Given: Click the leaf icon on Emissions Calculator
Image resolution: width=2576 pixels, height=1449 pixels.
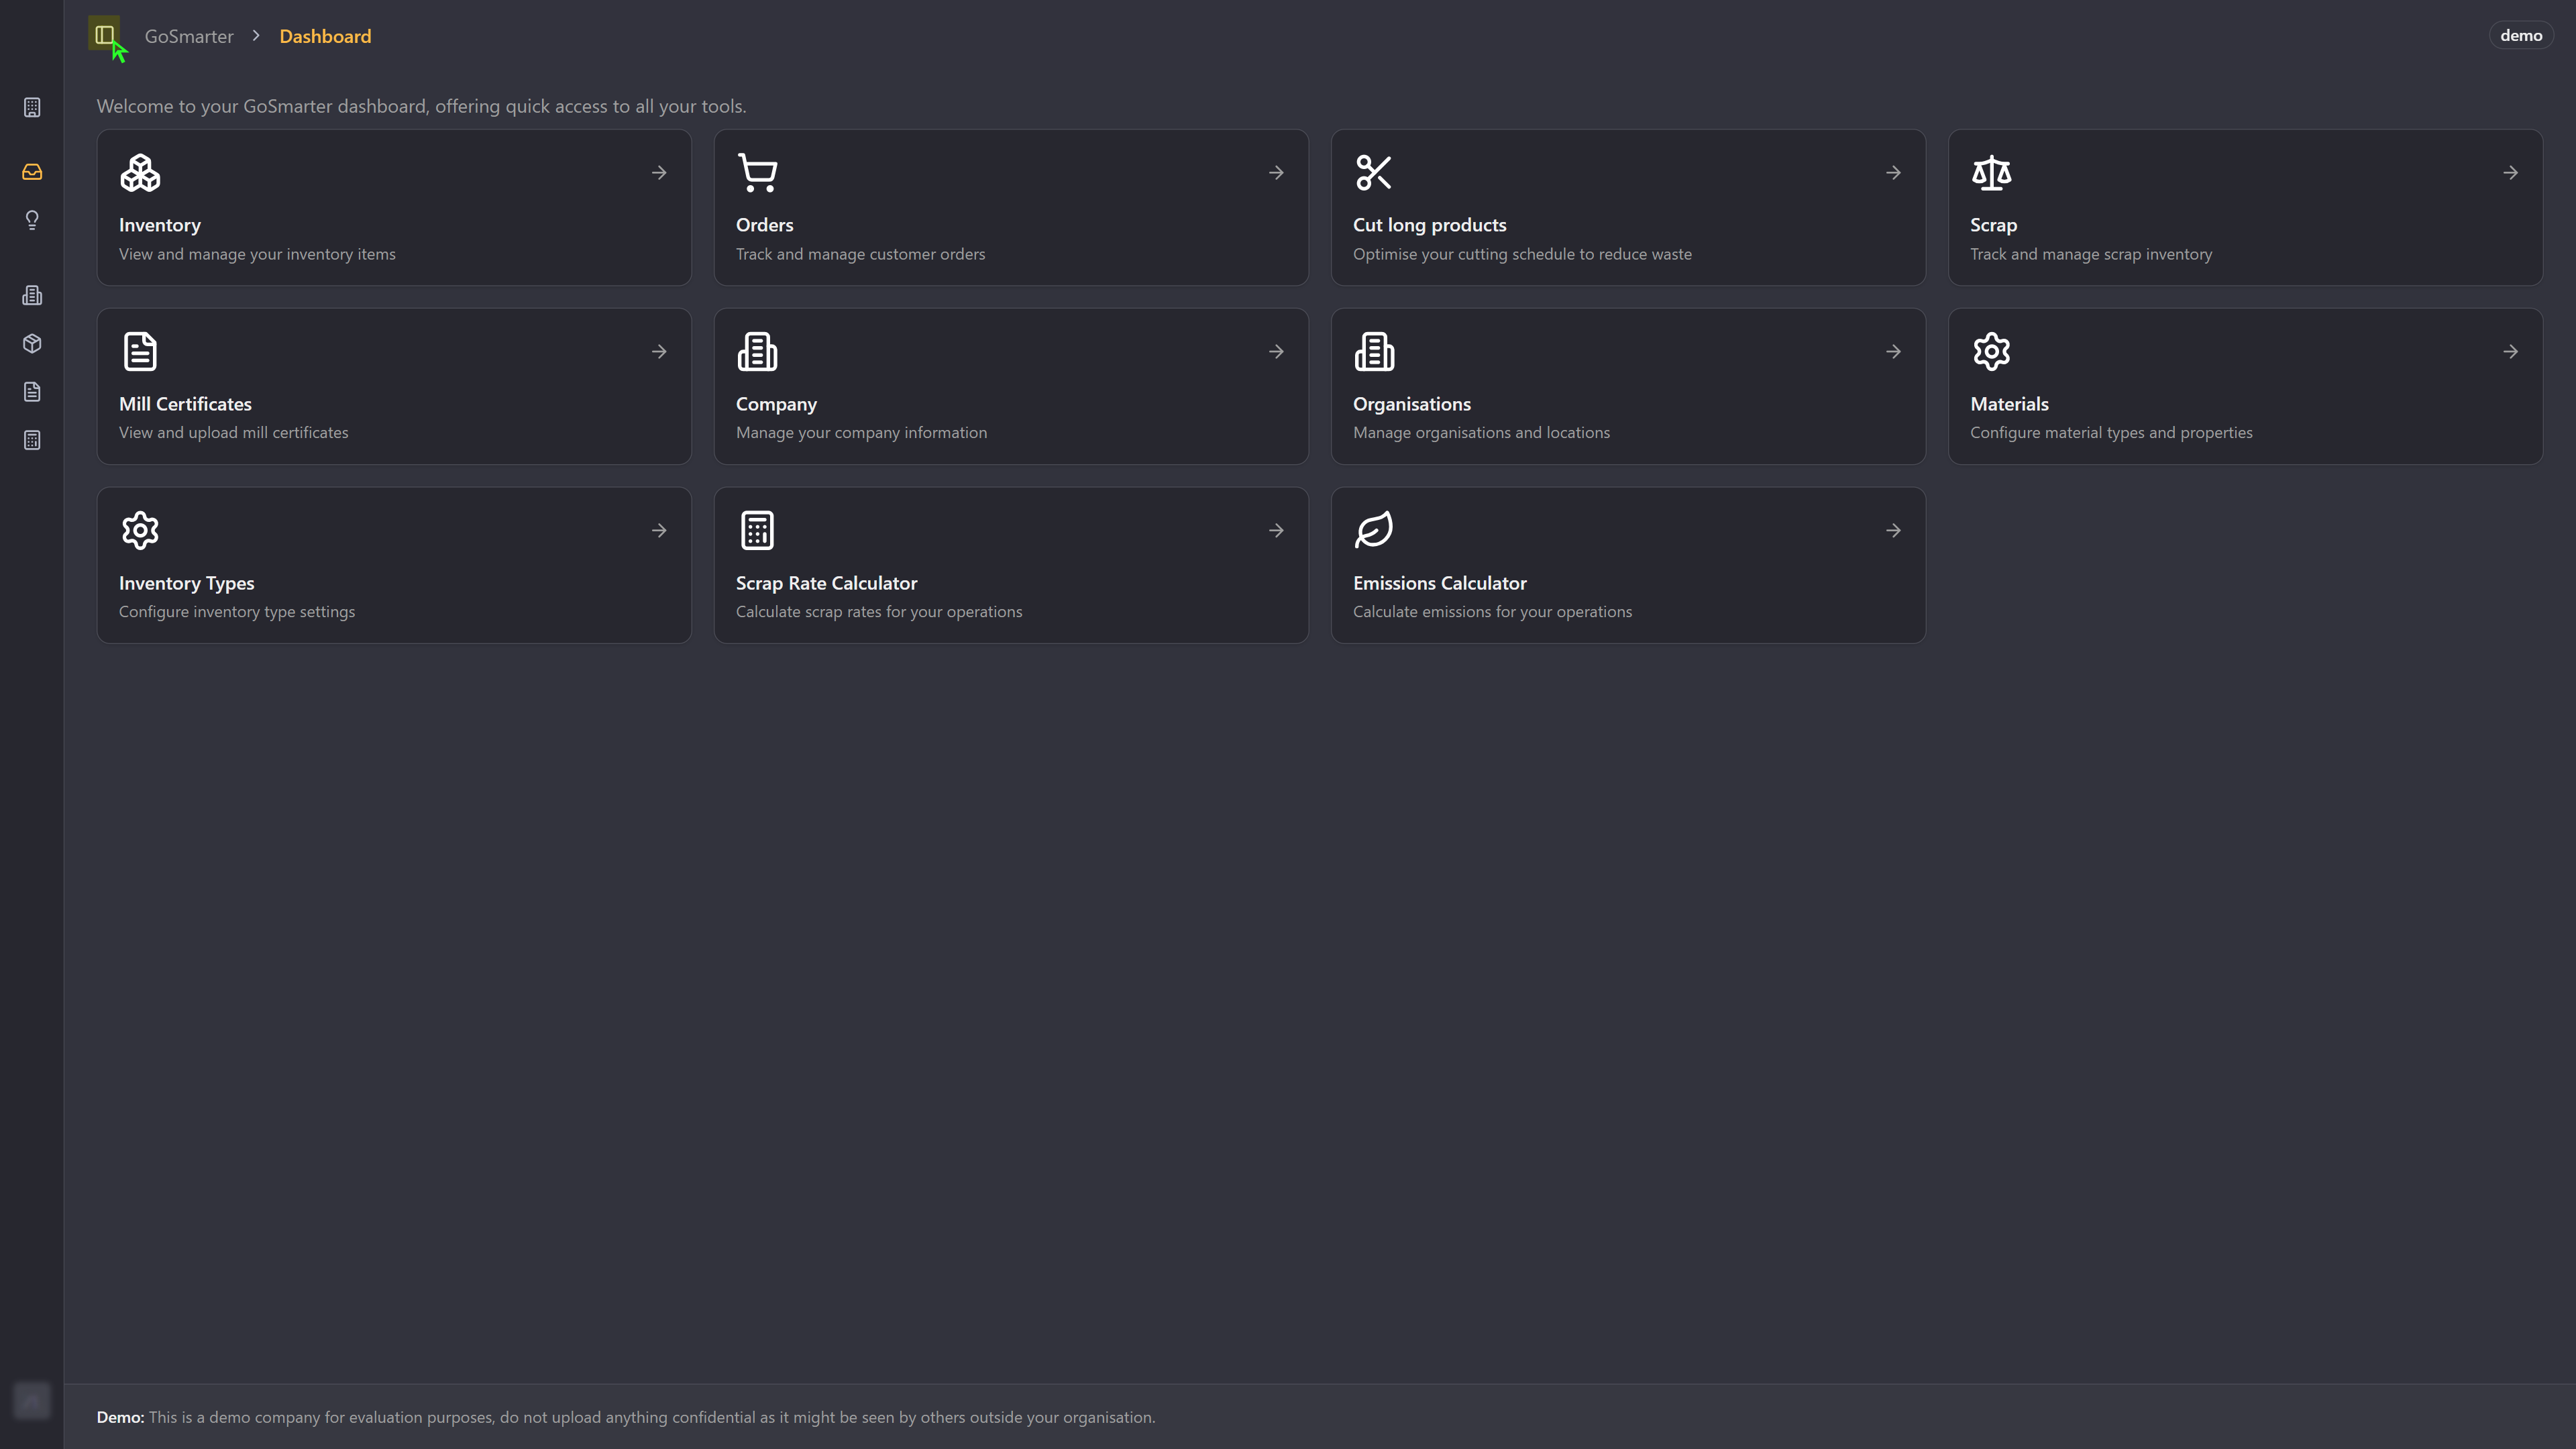Looking at the screenshot, I should (1373, 530).
